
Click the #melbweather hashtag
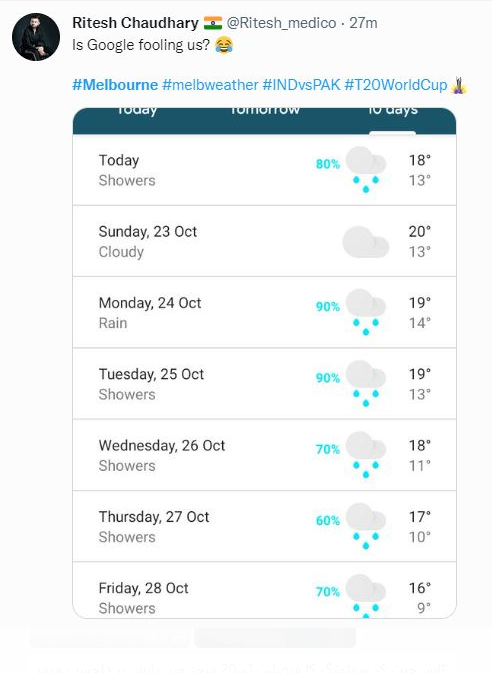coord(210,85)
